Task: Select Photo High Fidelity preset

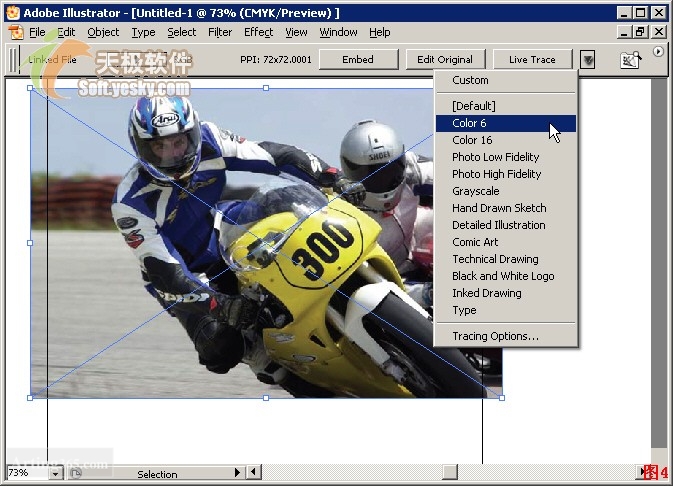Action: click(x=506, y=174)
